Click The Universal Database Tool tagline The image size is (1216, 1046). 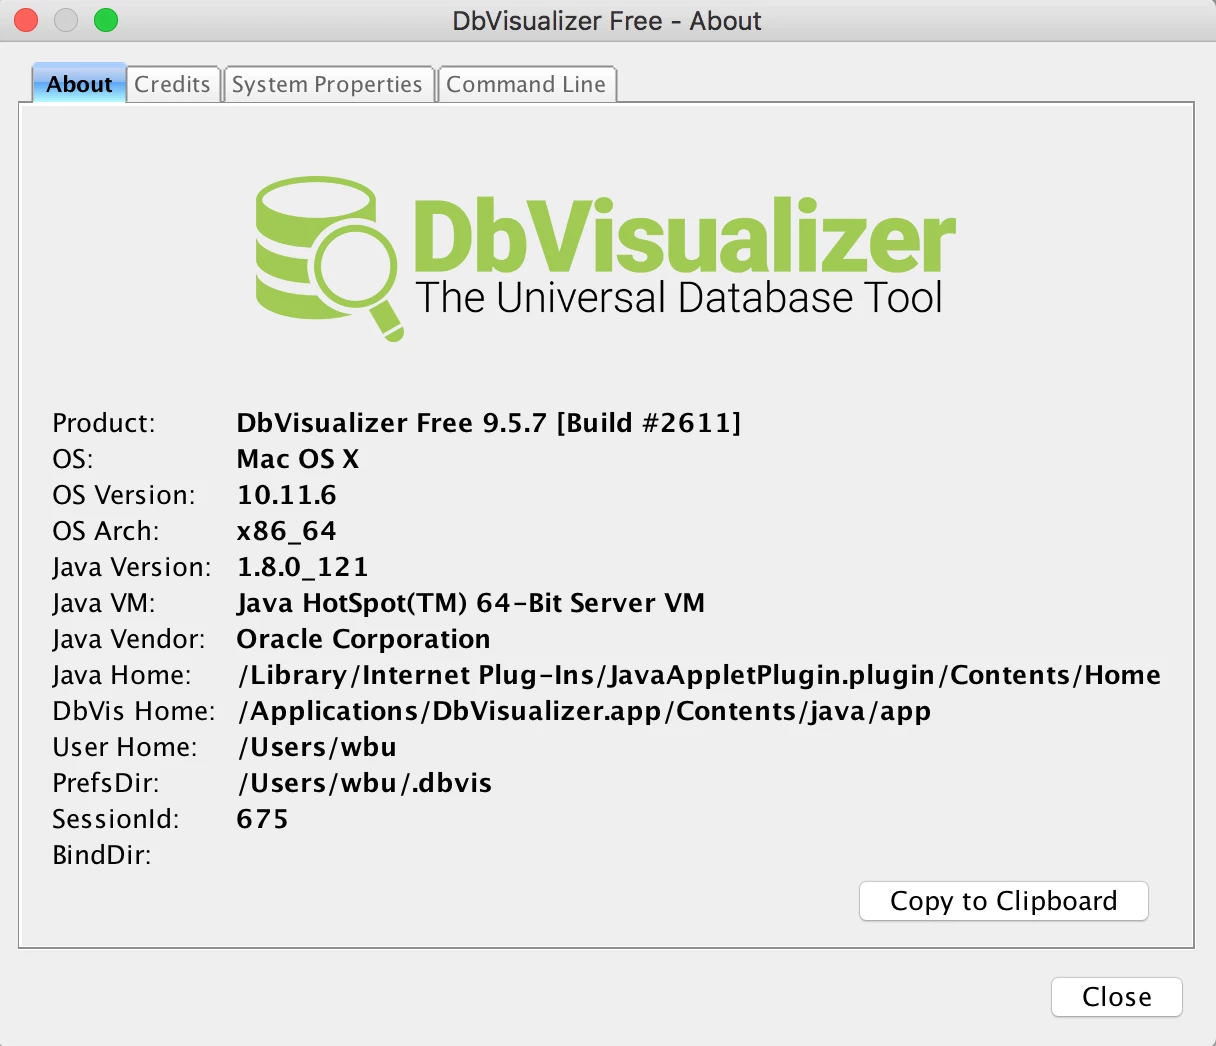click(x=679, y=298)
